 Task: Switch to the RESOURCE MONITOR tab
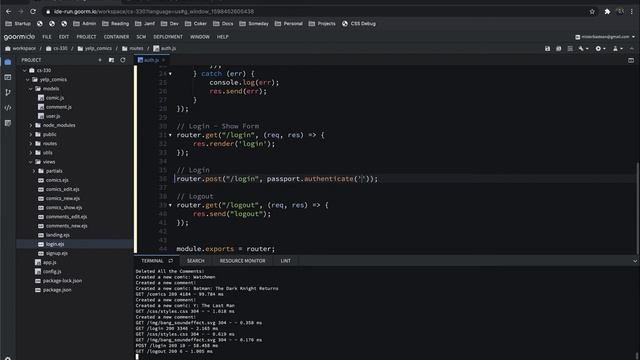pos(242,261)
